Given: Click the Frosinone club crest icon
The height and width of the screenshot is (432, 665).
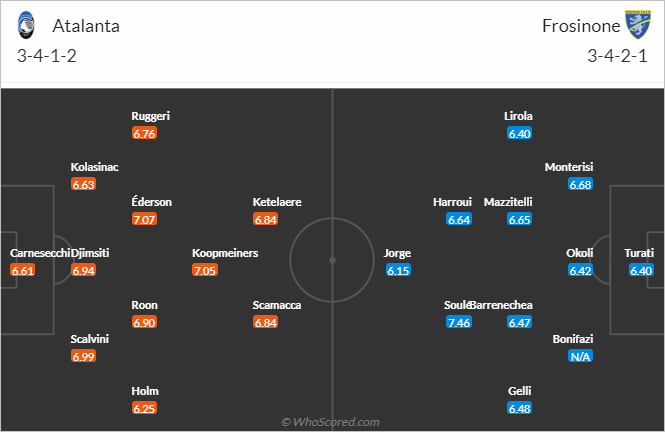Looking at the screenshot, I should click(635, 26).
